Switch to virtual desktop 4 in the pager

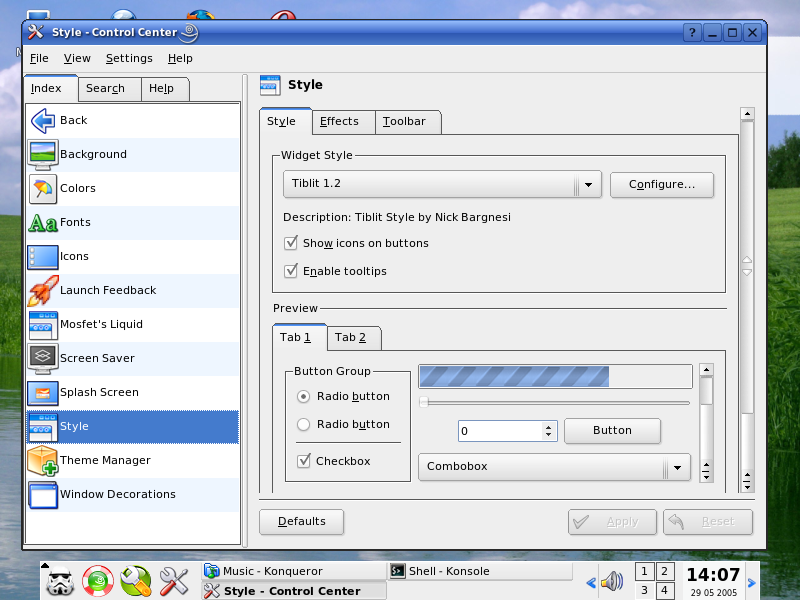tap(664, 590)
